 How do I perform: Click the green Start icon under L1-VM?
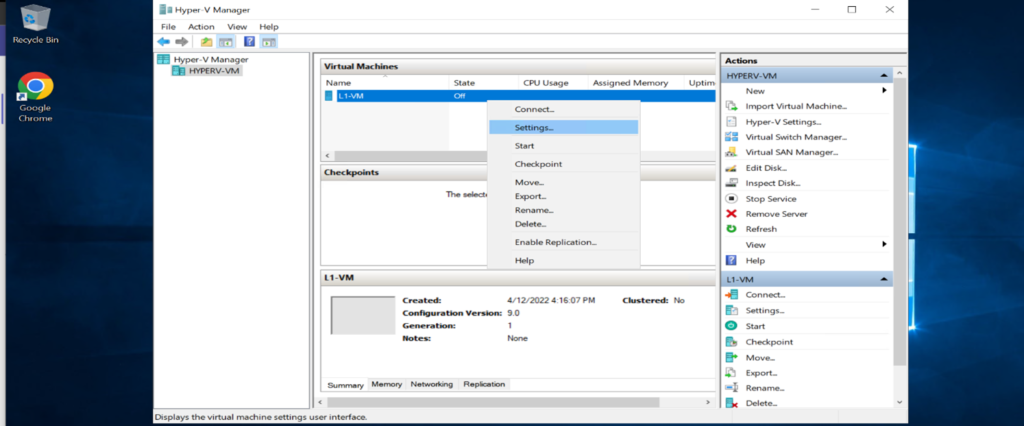click(x=732, y=326)
